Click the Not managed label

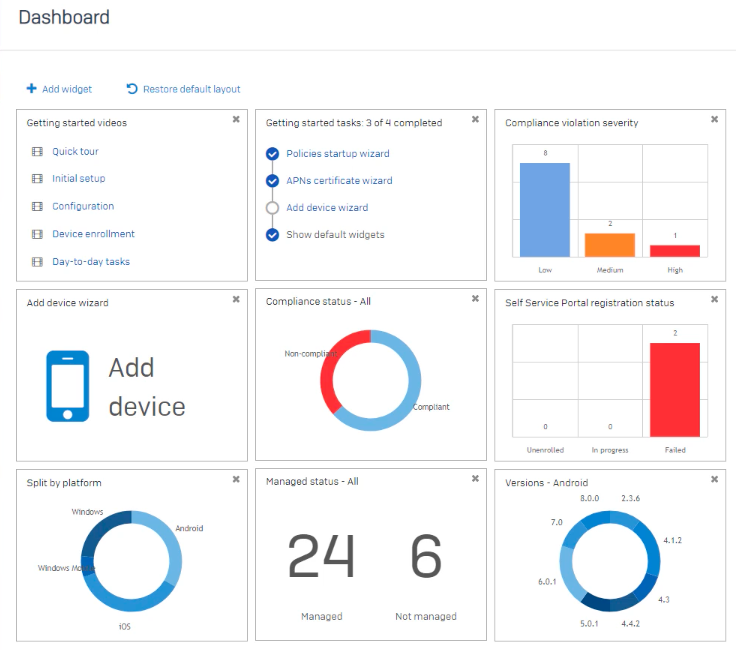click(x=426, y=616)
